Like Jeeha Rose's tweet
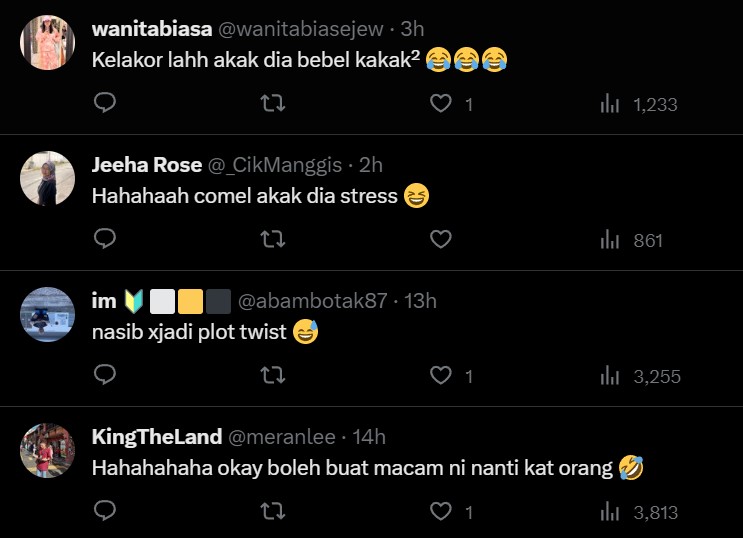 tap(440, 240)
